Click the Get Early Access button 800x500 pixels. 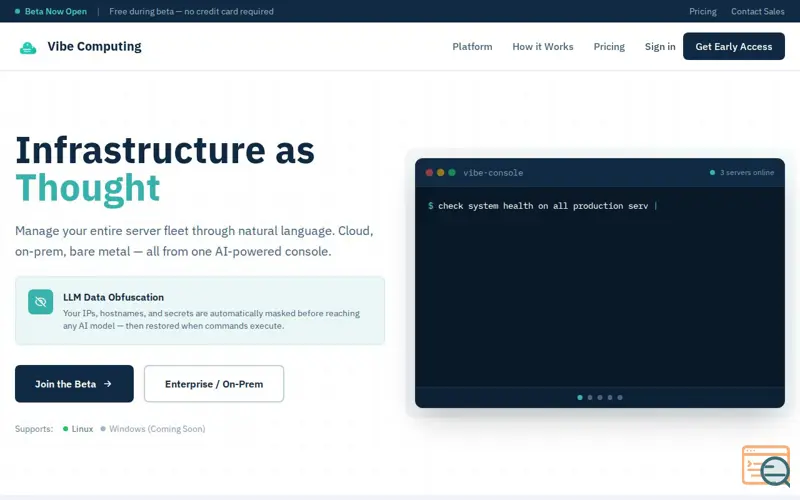click(x=734, y=46)
